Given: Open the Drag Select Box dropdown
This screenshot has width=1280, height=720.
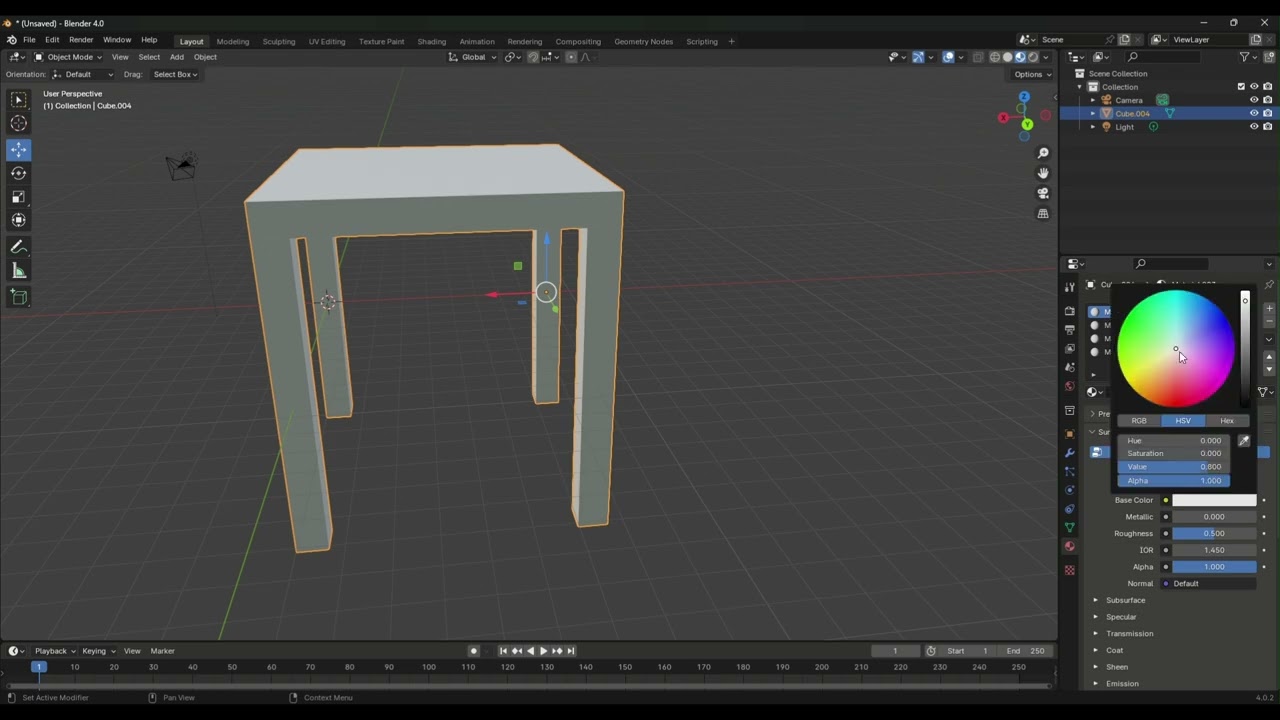Looking at the screenshot, I should (x=175, y=74).
